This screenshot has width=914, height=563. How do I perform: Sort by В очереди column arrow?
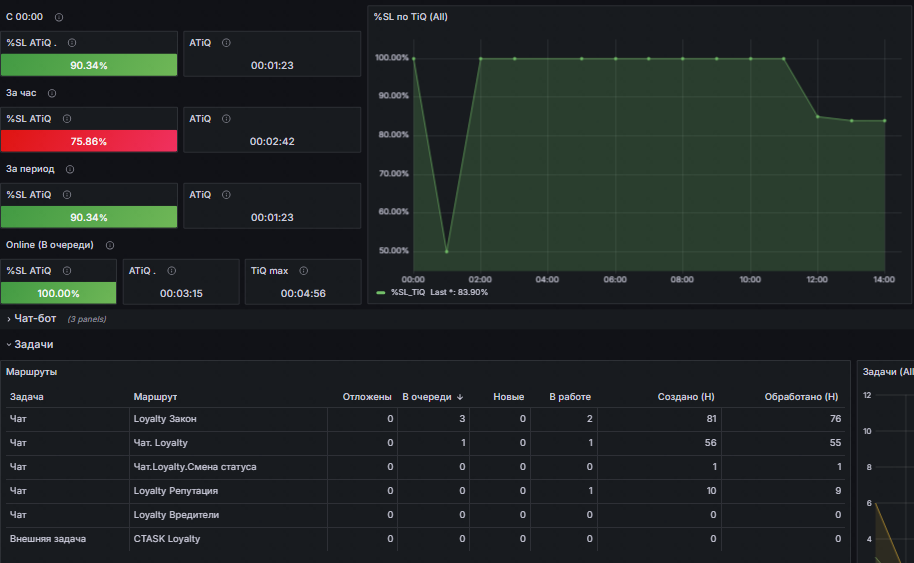click(x=460, y=397)
